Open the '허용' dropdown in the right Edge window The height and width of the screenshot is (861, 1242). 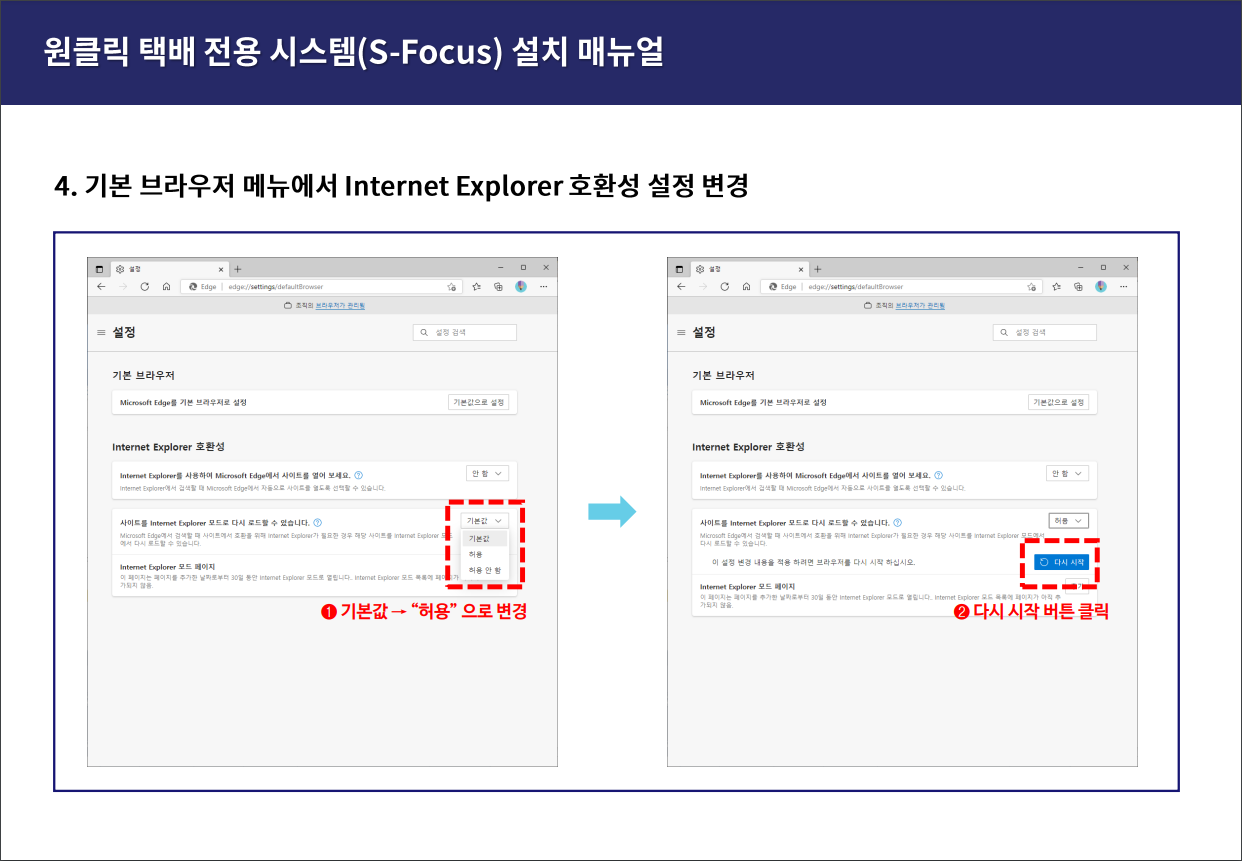(x=1068, y=520)
